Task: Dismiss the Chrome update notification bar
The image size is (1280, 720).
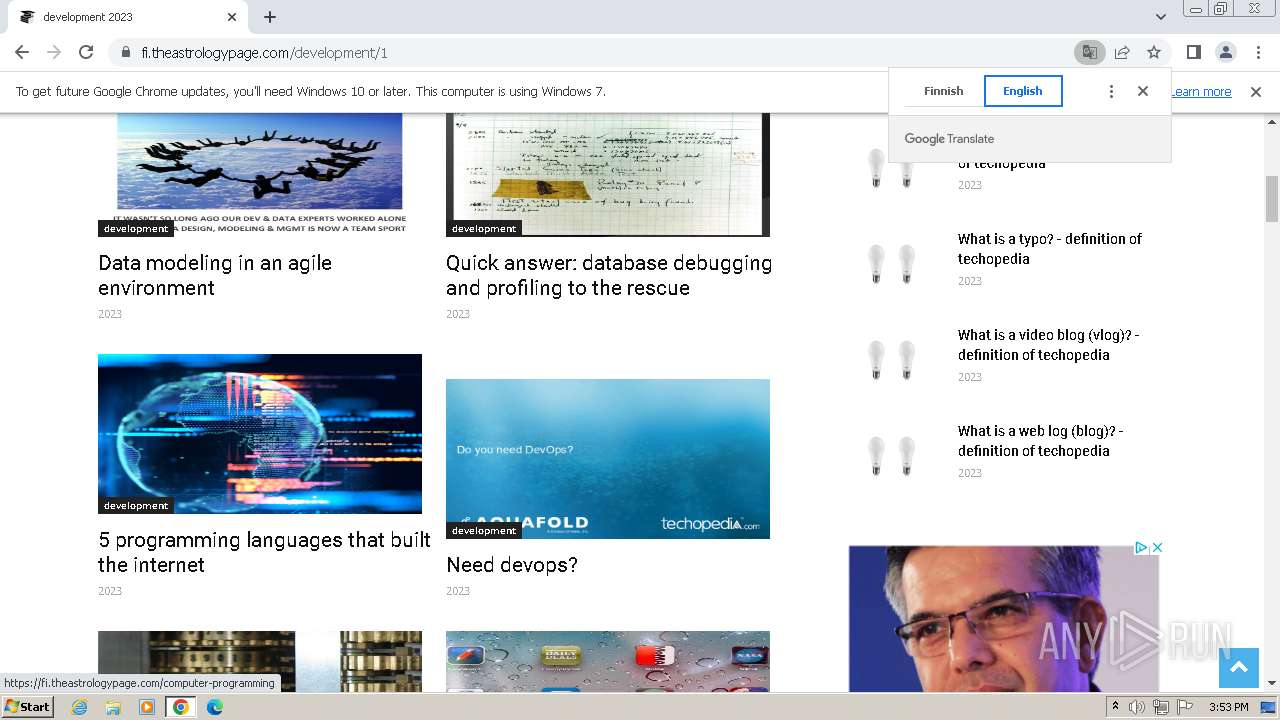Action: tap(1256, 92)
